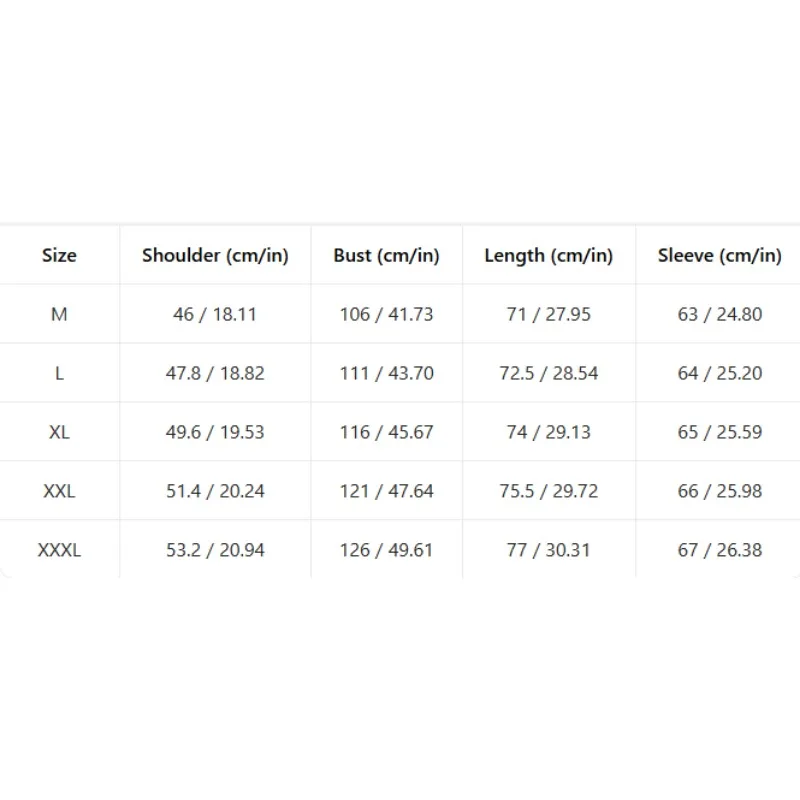Screen dimensions: 800x800
Task: Click shoulder value 46 / 18.11
Action: [215, 314]
